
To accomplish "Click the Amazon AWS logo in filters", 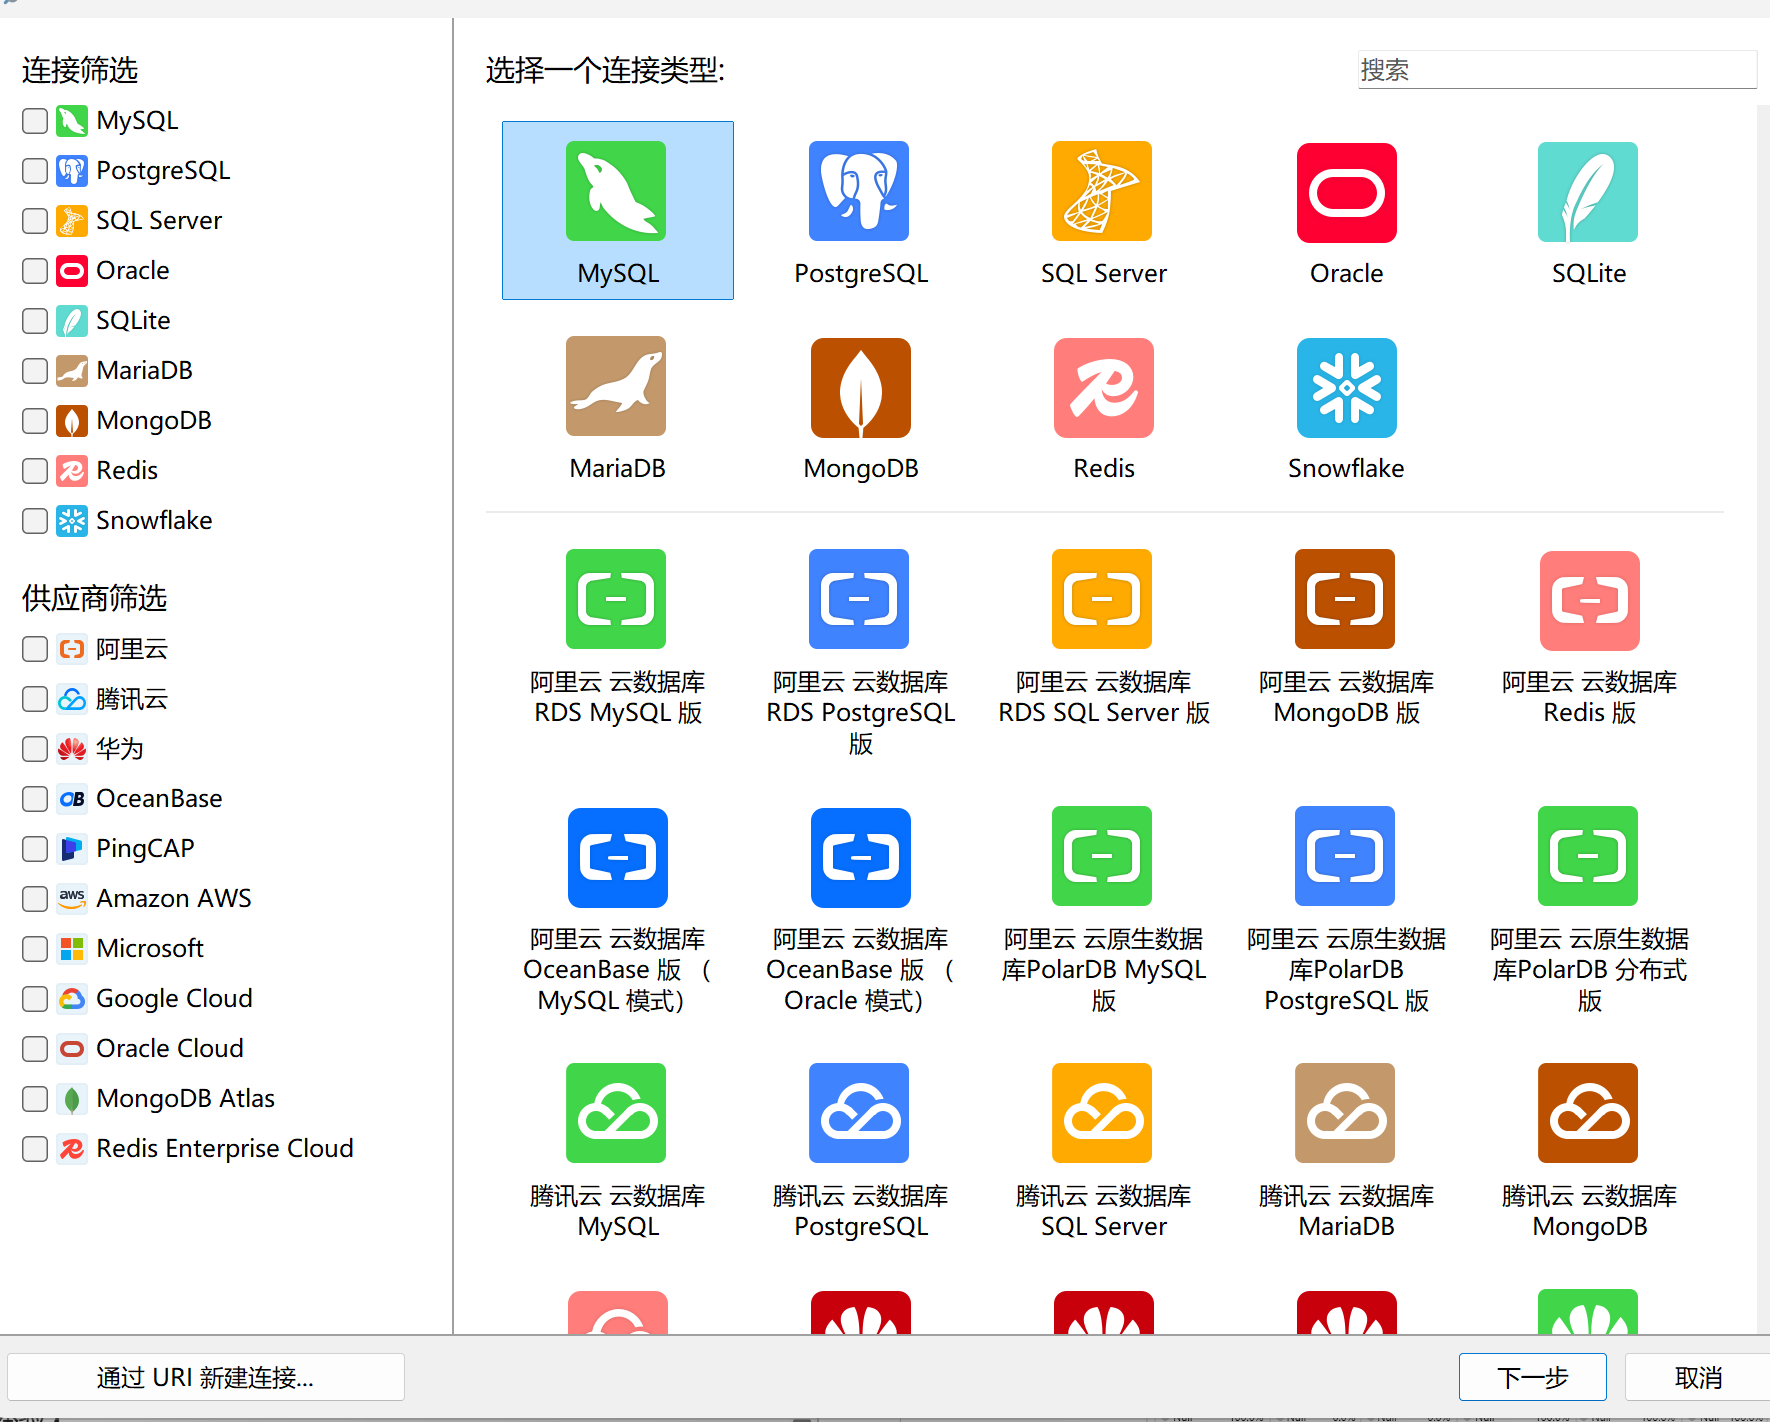I will 72,899.
